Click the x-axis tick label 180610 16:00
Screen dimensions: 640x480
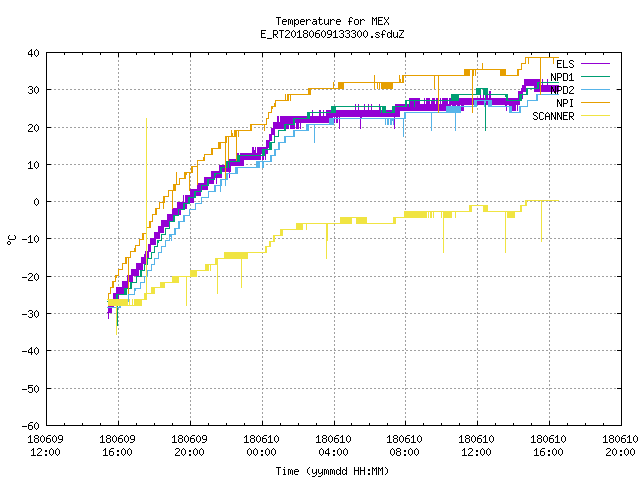[548, 446]
